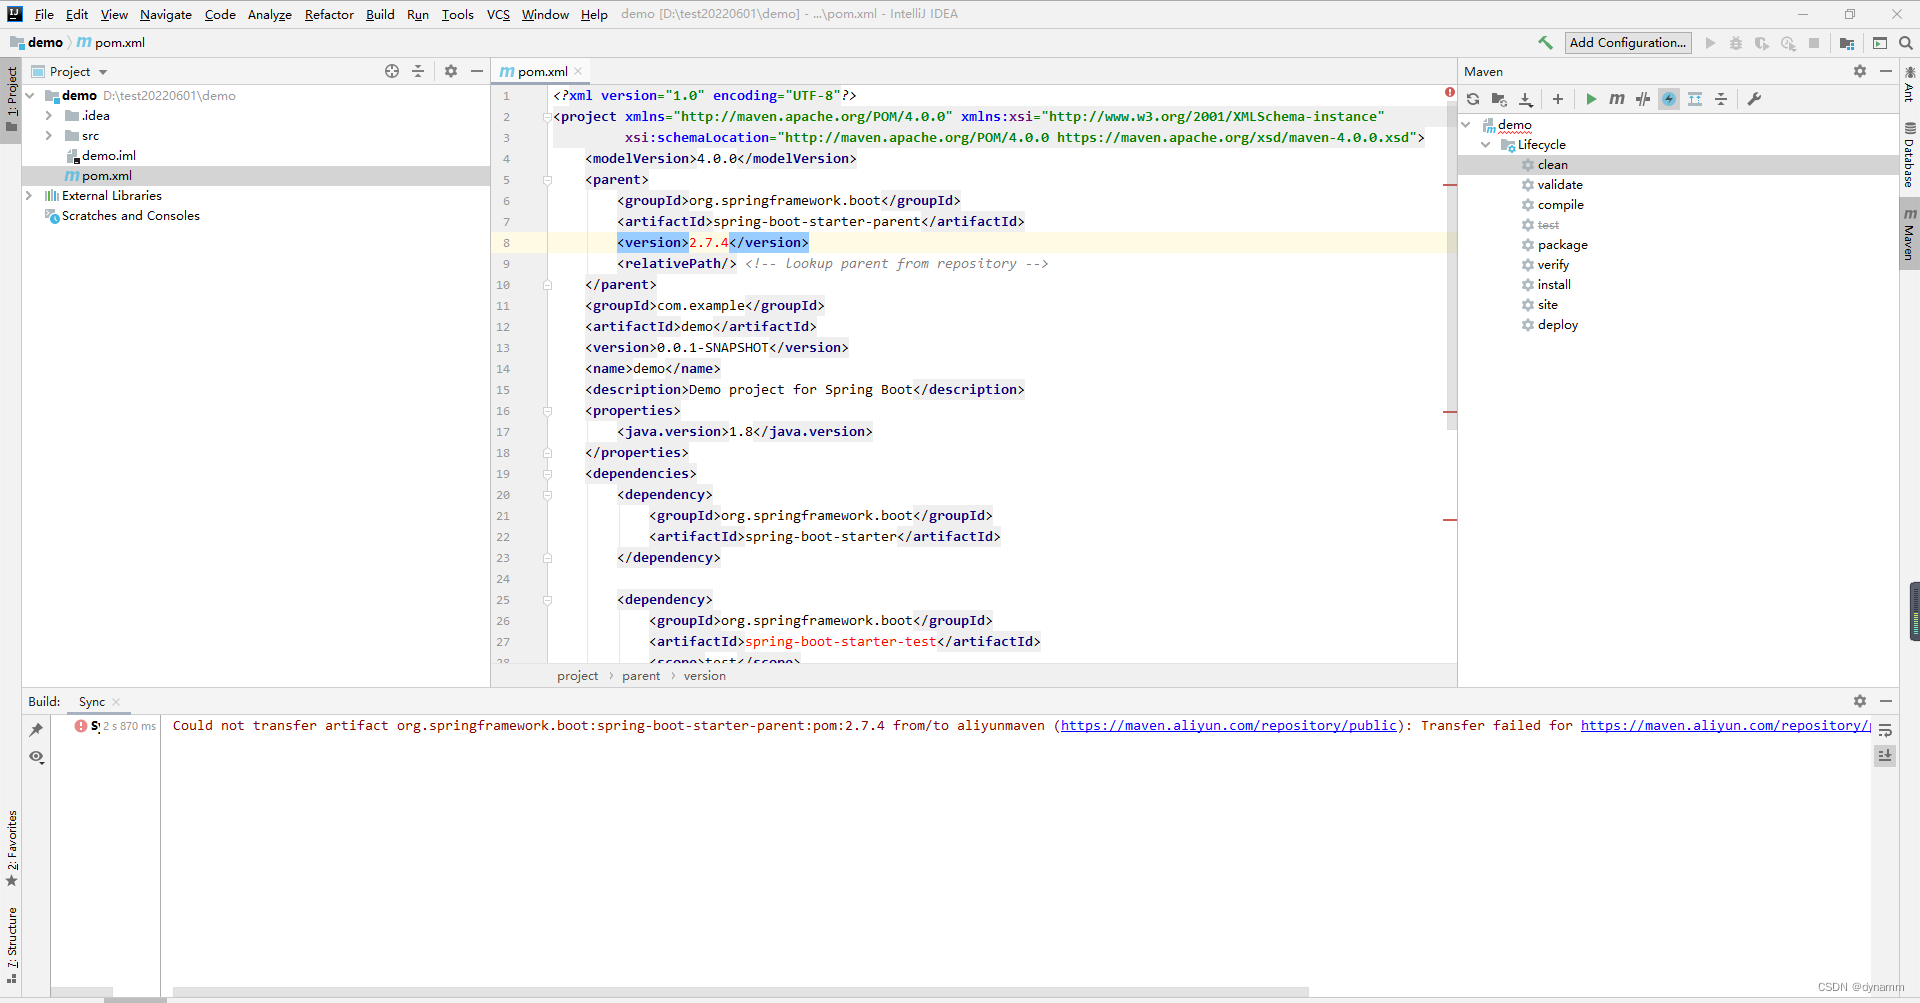Hide the Project tool window
Viewport: 1920px width, 1003px height.
[477, 71]
